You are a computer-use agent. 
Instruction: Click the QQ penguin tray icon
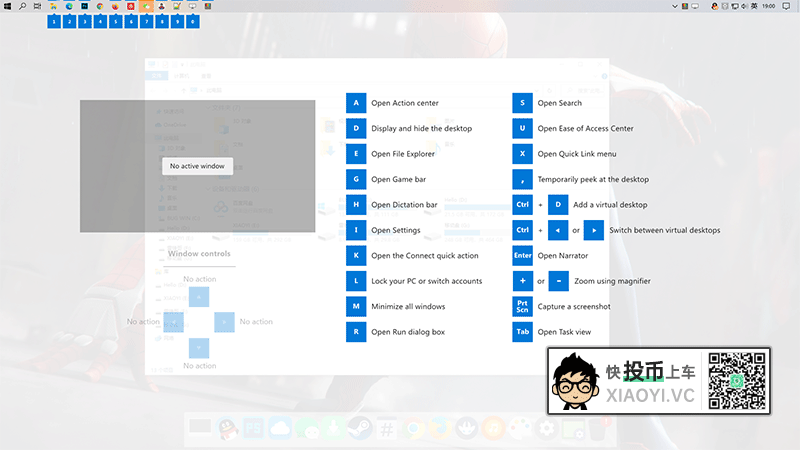click(714, 6)
